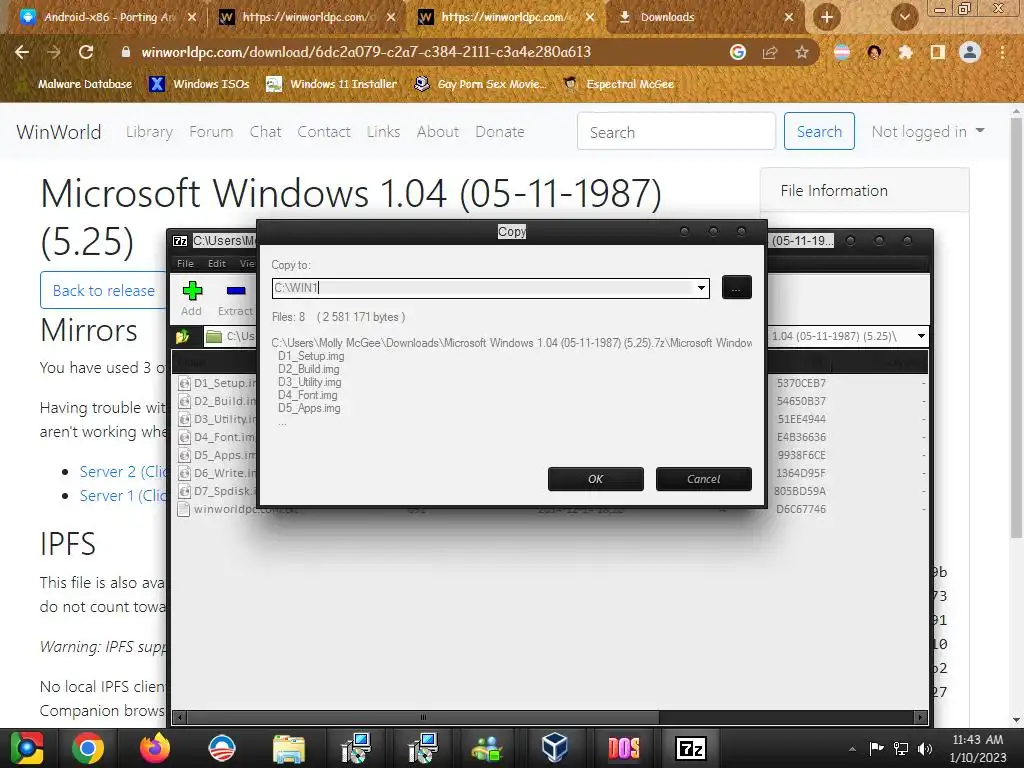This screenshot has width=1024, height=768.
Task: Open the Chrome profile avatar
Action: click(x=970, y=52)
